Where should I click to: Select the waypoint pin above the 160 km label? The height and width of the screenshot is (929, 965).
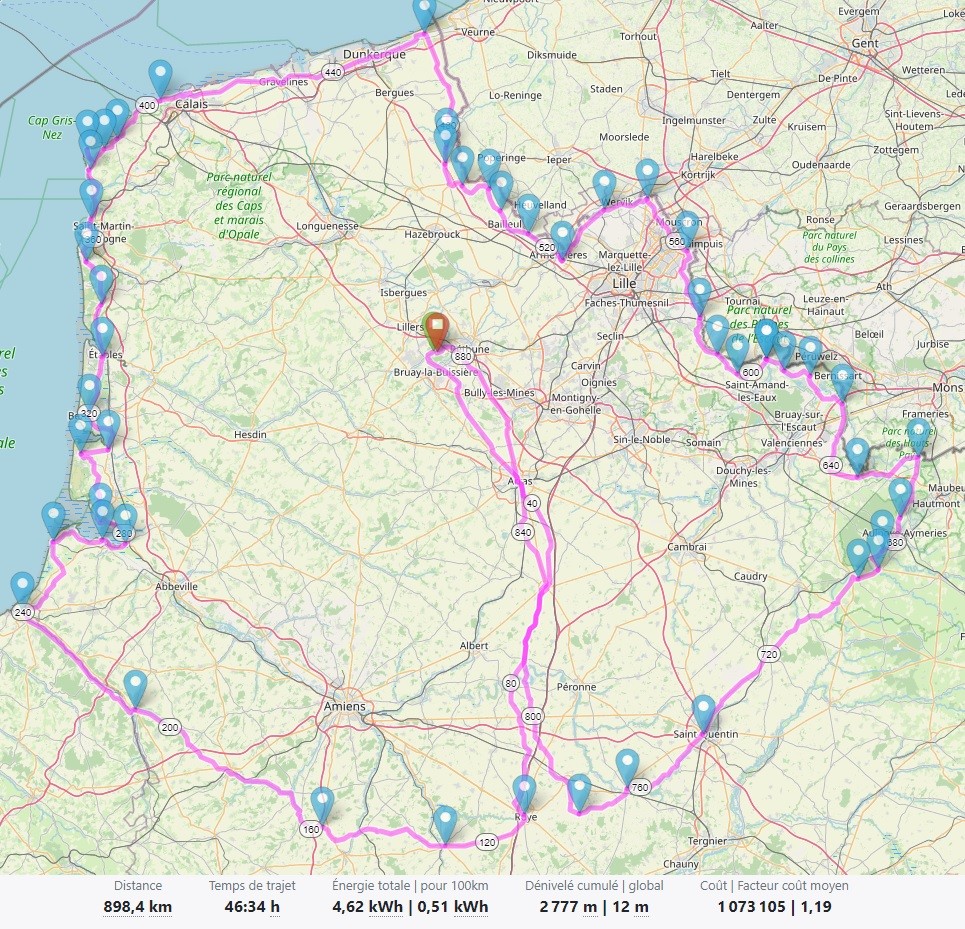(322, 803)
